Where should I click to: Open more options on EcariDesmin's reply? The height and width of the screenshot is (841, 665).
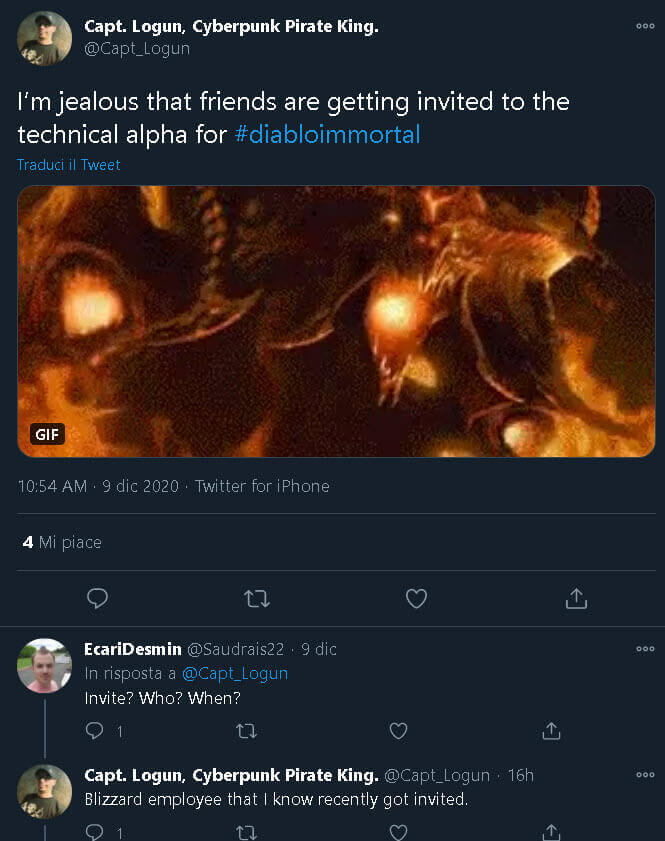[645, 649]
